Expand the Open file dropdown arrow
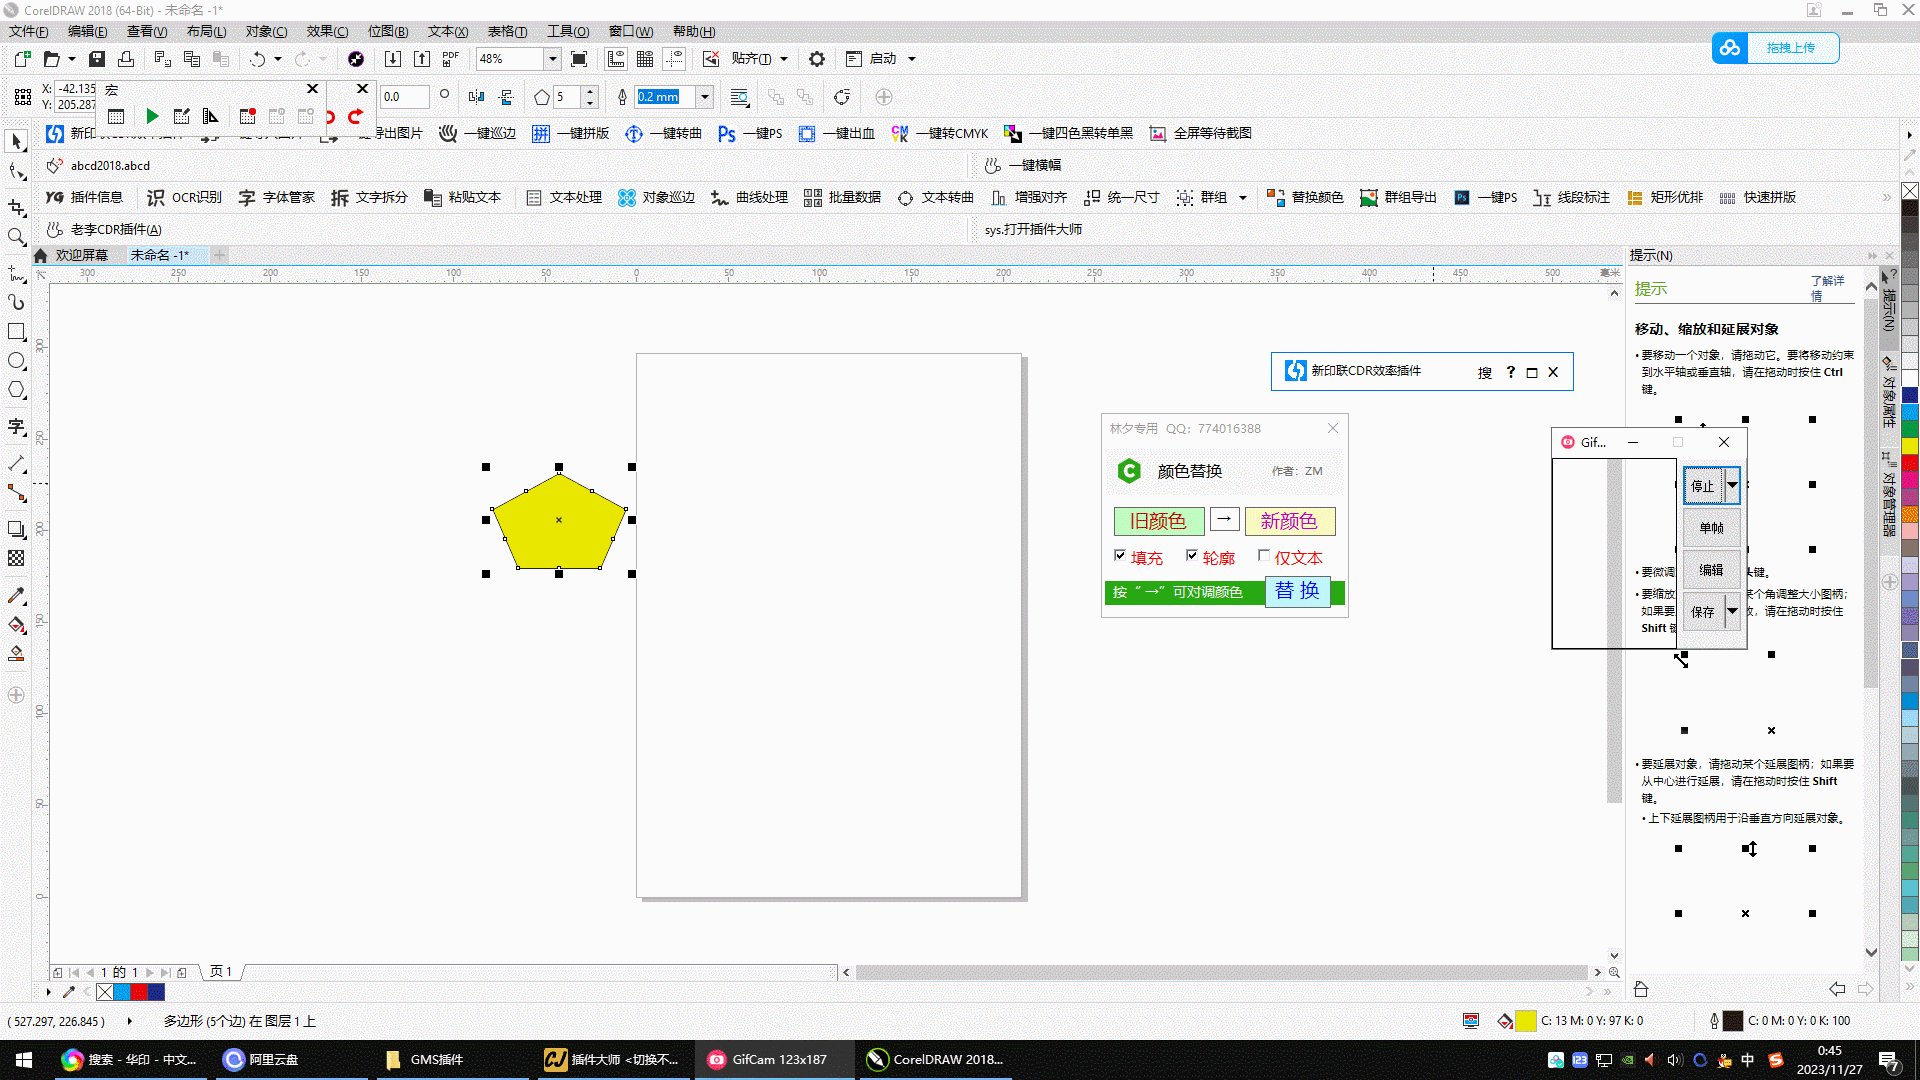1920x1080 pixels. coord(72,59)
